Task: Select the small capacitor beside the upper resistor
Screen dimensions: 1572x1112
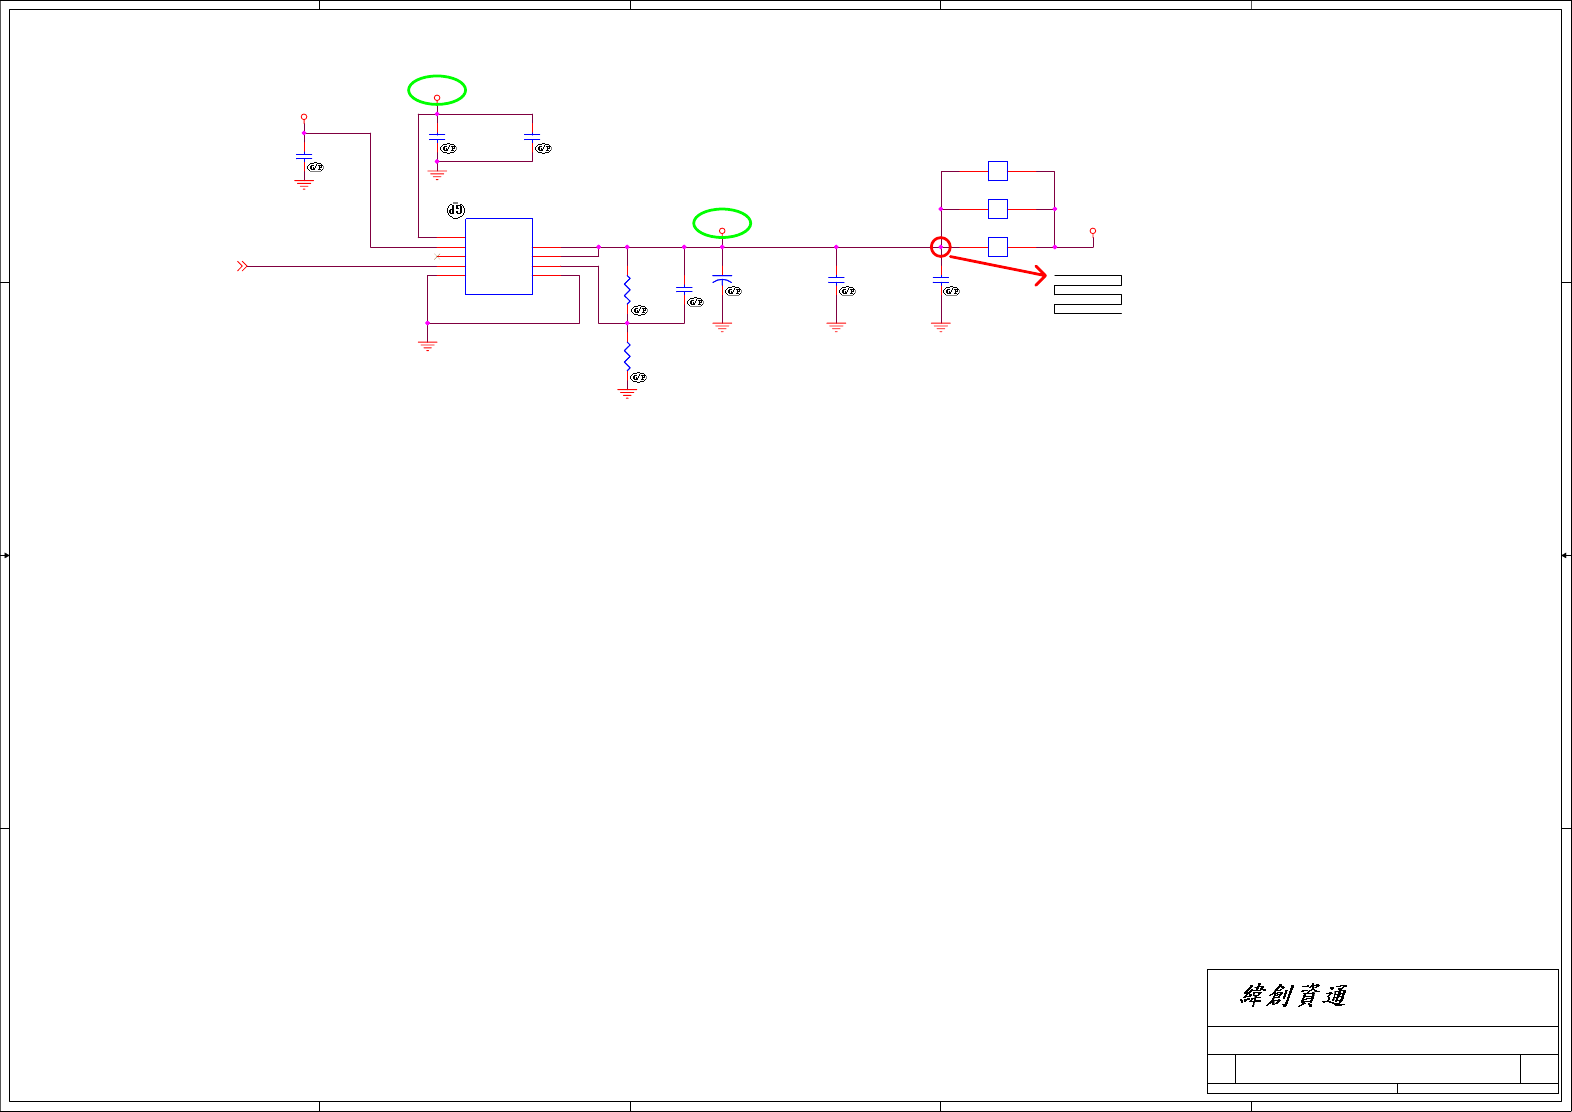Action: 684,289
